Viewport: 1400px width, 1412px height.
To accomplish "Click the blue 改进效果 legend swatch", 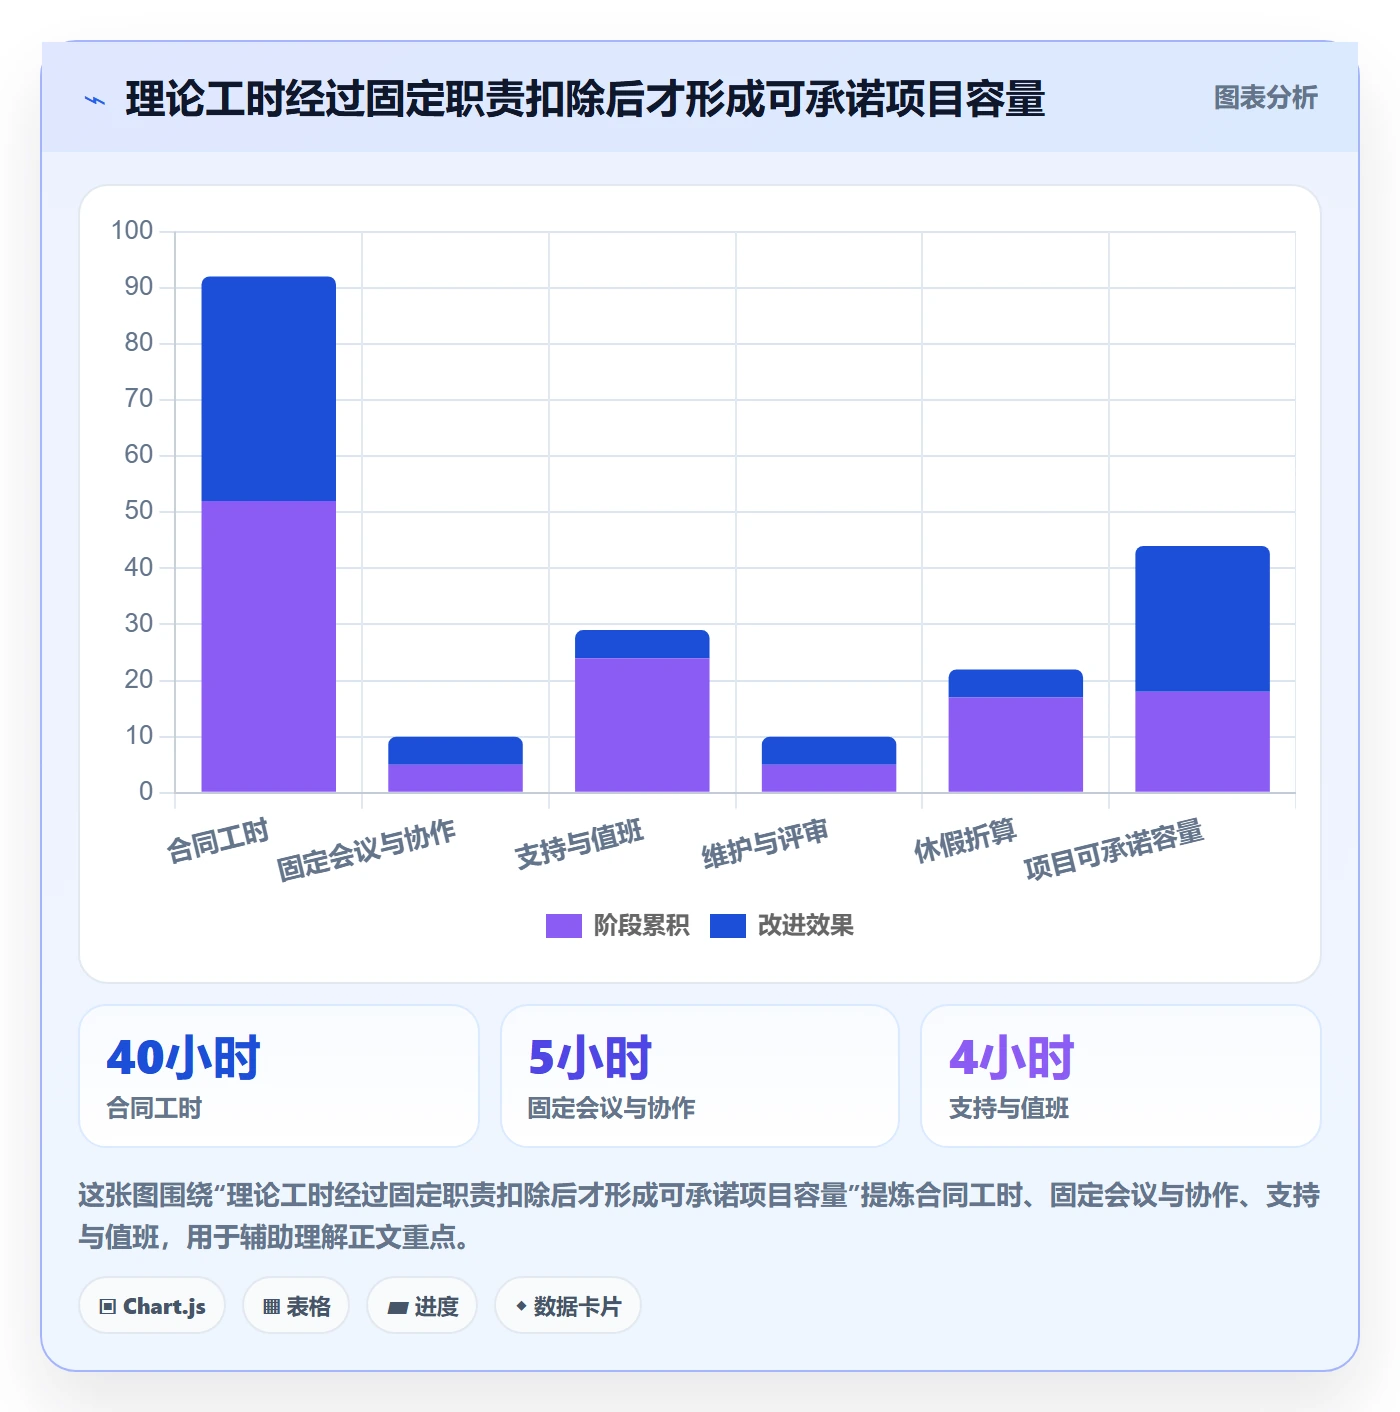I will point(727,926).
